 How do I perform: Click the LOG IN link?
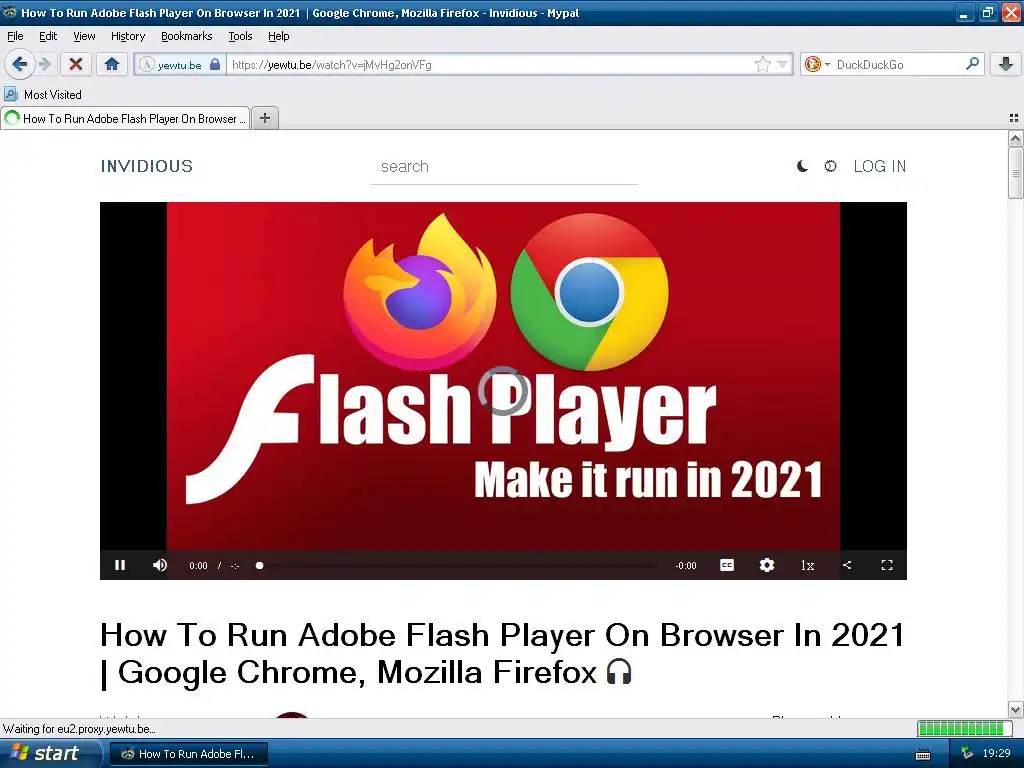click(x=880, y=167)
